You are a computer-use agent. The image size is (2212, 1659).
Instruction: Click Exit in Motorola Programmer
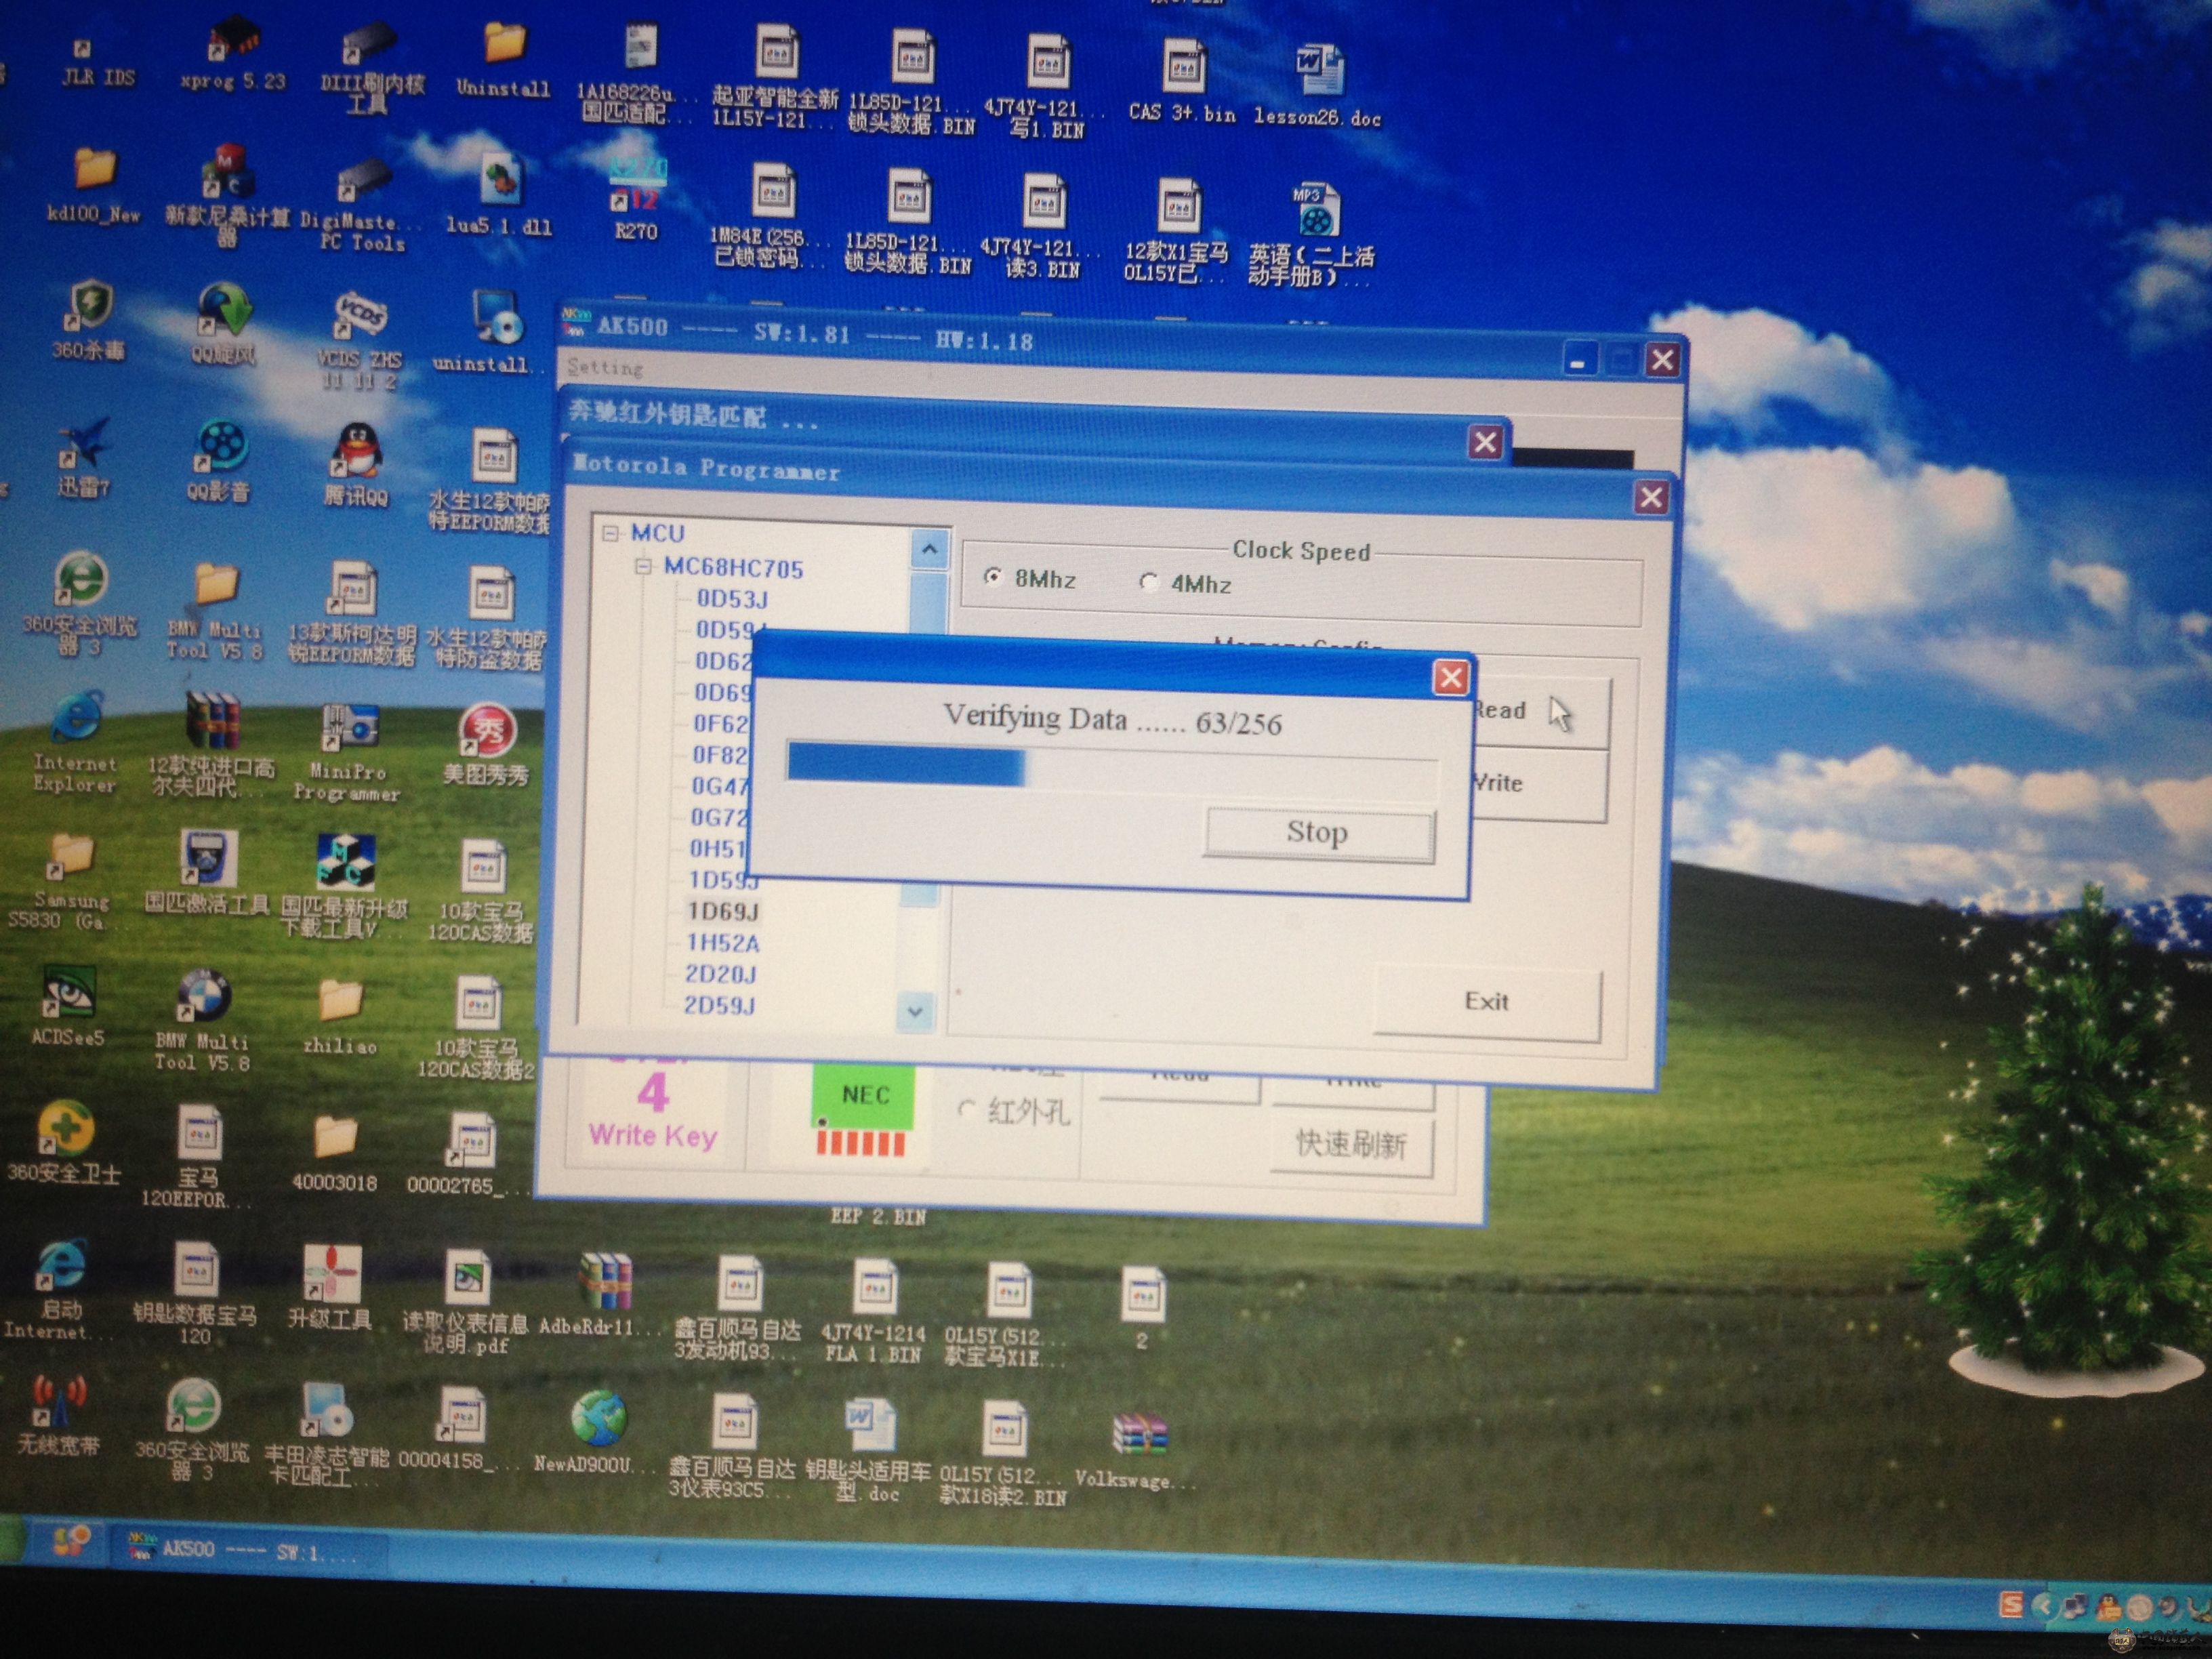pyautogui.click(x=1487, y=1002)
